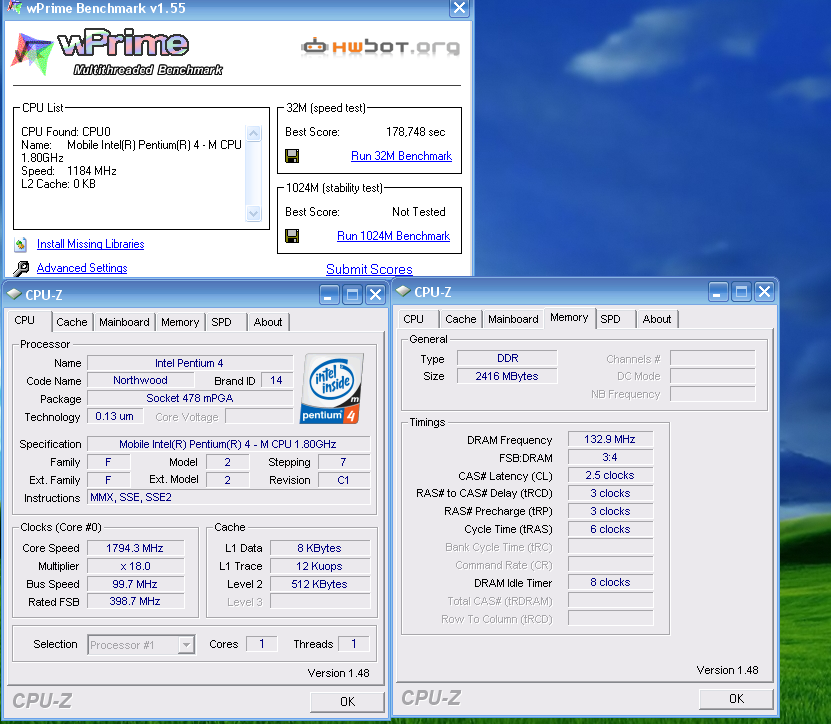The width and height of the screenshot is (831, 724).
Task: Switch to About tab in right CPU-Z
Action: pyautogui.click(x=657, y=319)
